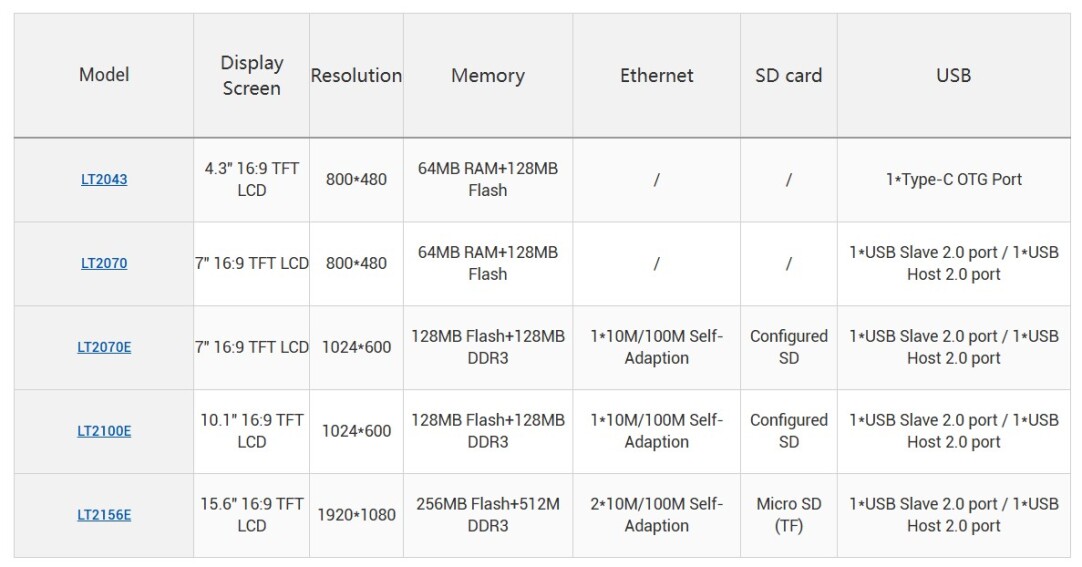Click the Model column header
The width and height of the screenshot is (1082, 567).
(x=104, y=75)
